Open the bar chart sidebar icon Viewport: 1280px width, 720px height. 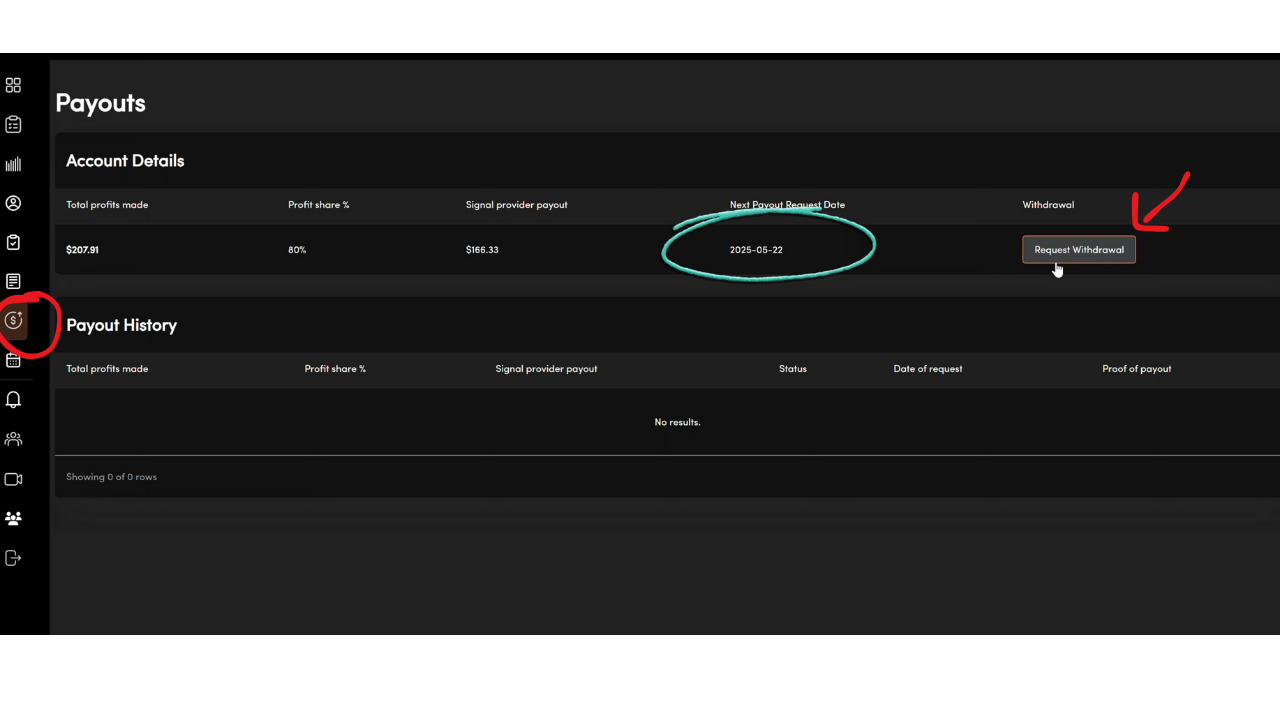13,164
